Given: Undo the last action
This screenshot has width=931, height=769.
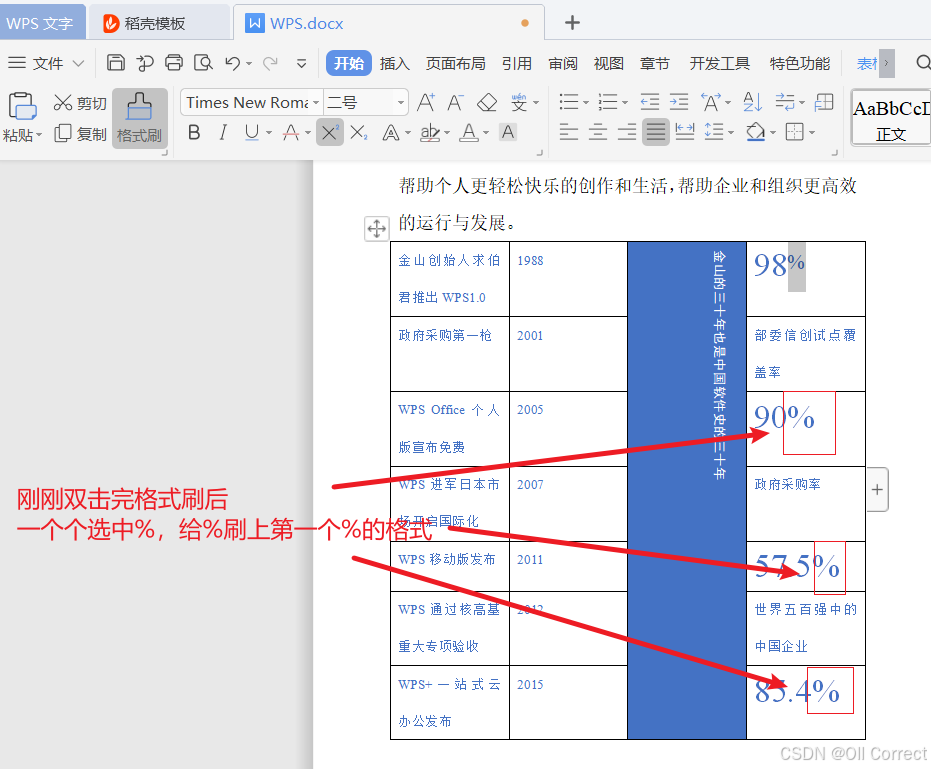Looking at the screenshot, I should (x=233, y=62).
